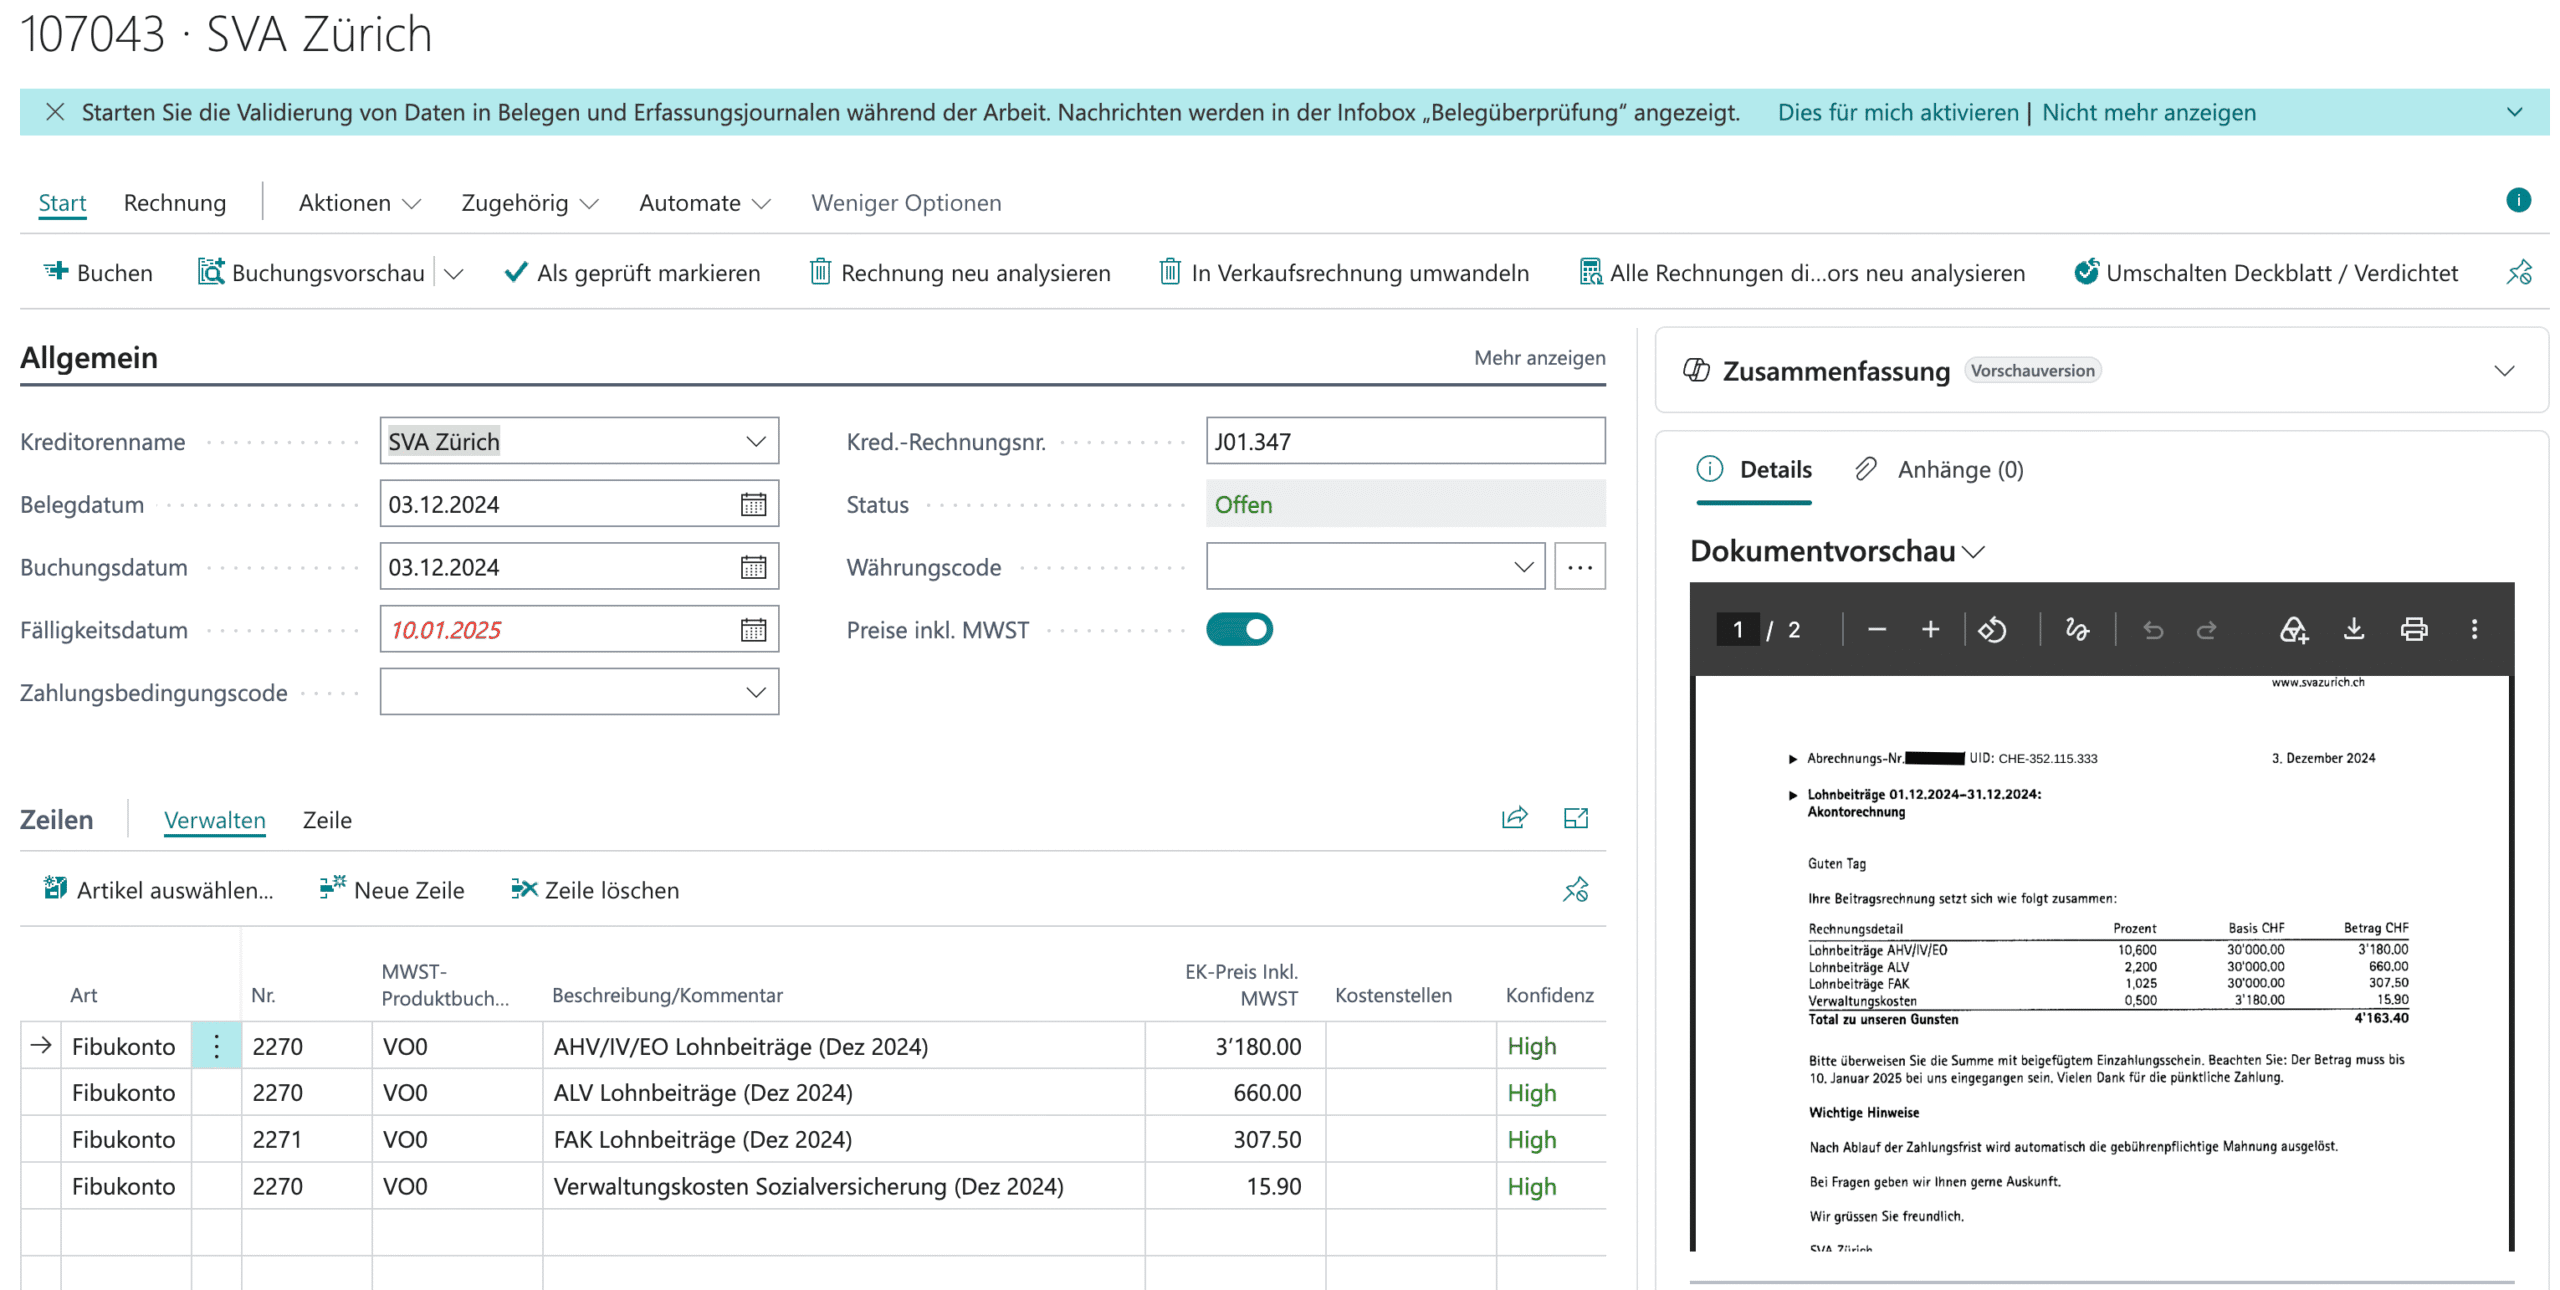Click the undo icon in PDF viewer

click(2152, 629)
